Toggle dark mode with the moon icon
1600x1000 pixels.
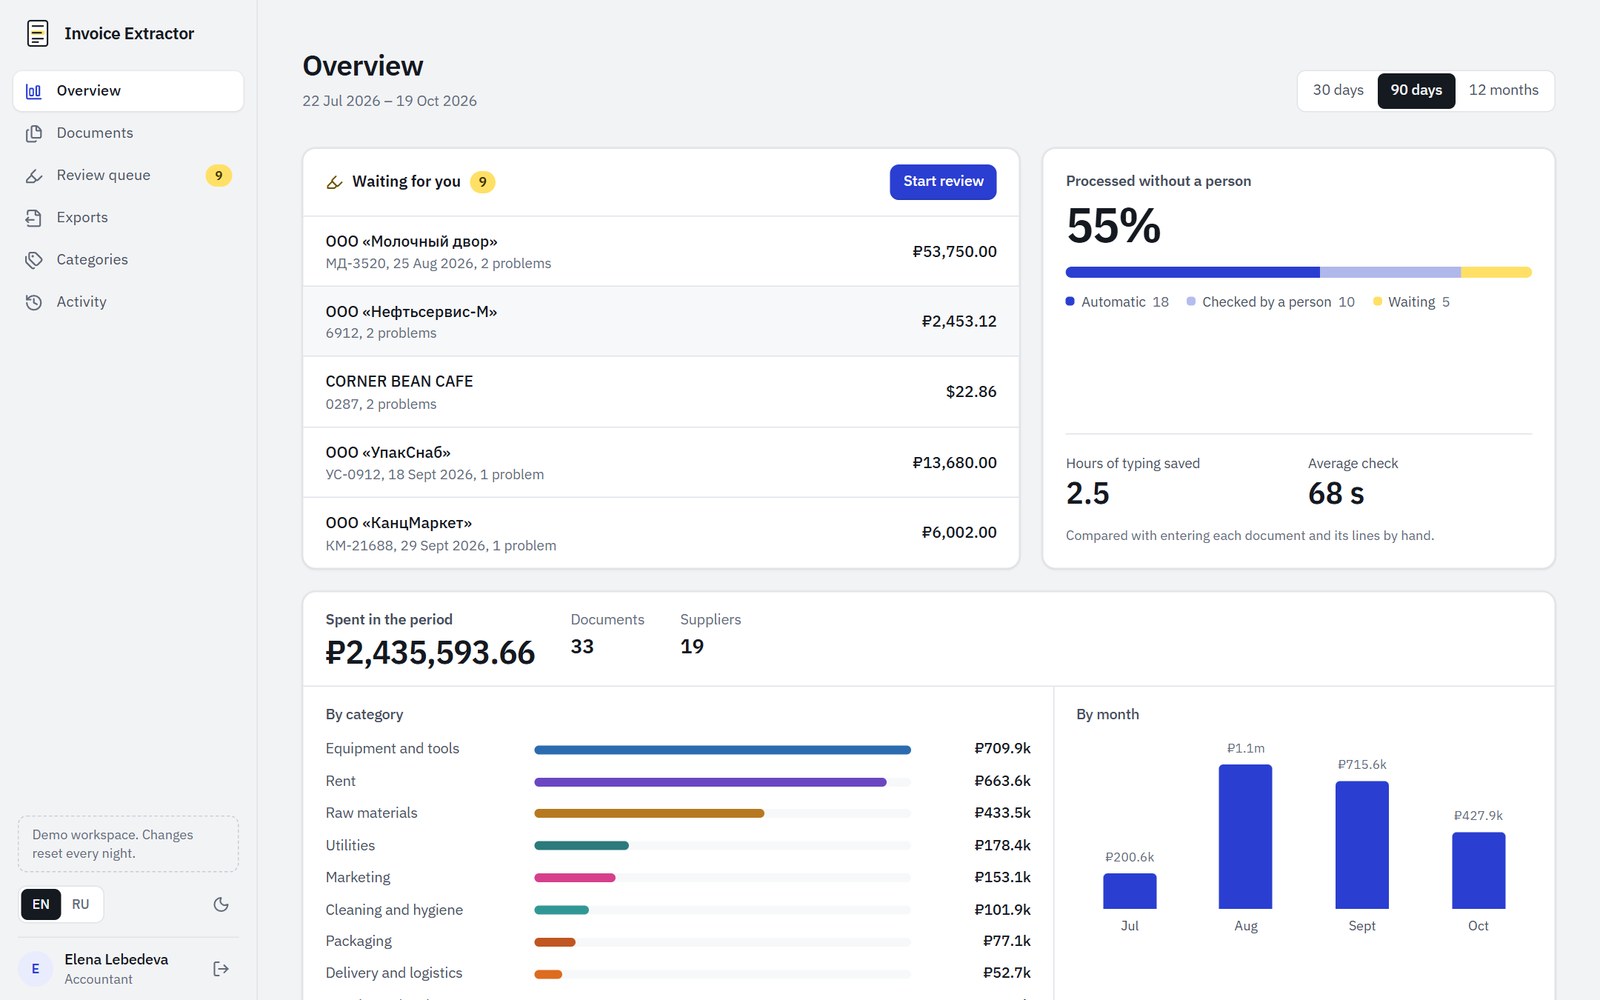pos(221,904)
